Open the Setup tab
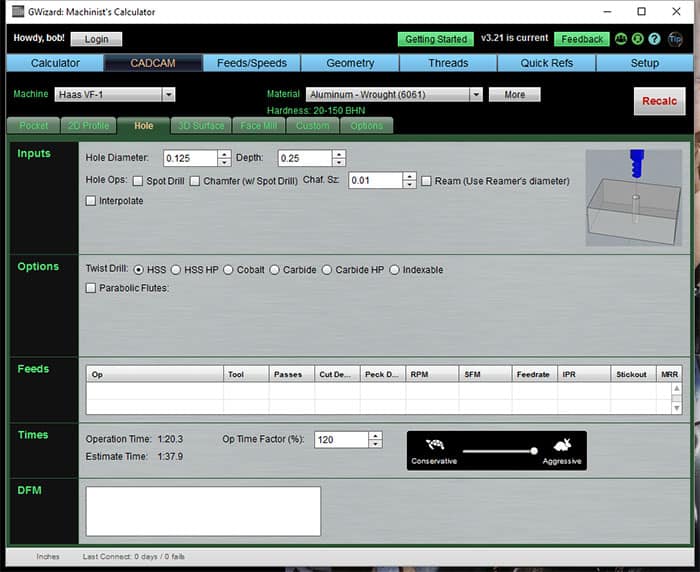 [645, 63]
